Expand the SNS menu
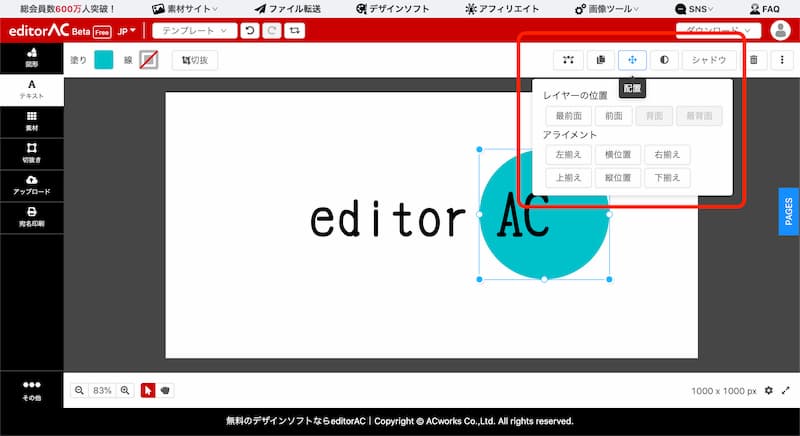The width and height of the screenshot is (800, 436). (x=694, y=9)
